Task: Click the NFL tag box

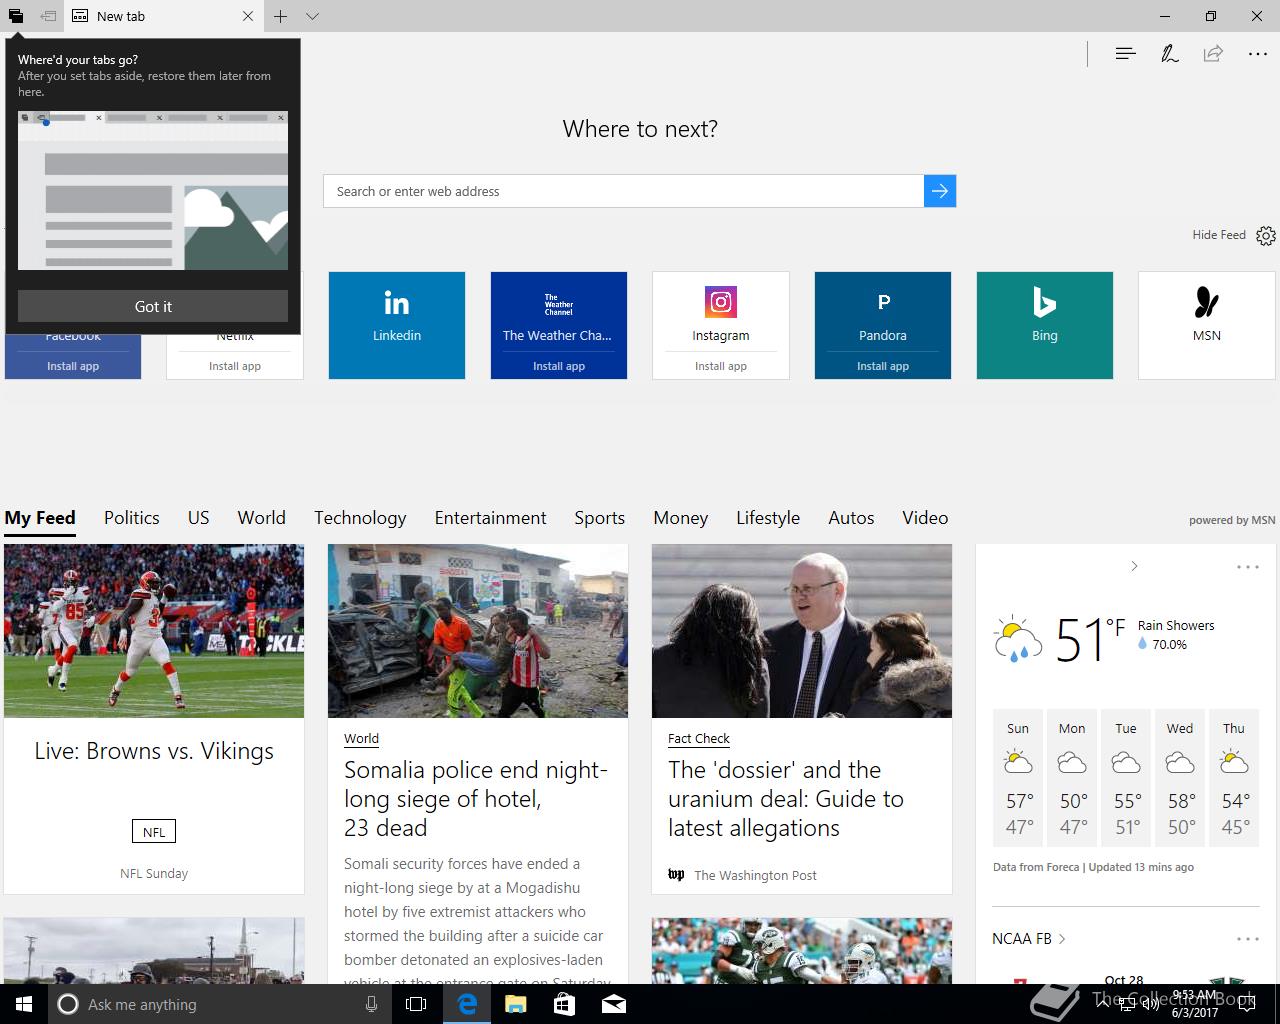Action: tap(154, 832)
